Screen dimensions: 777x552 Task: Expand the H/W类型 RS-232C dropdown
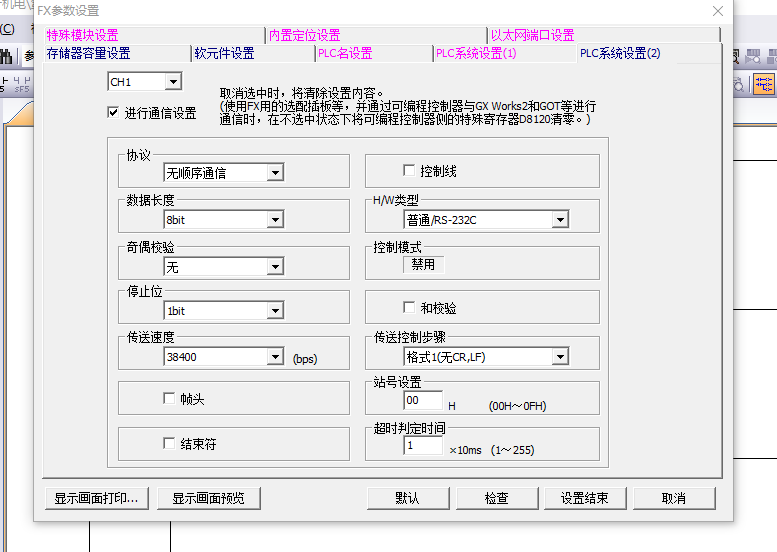pos(559,220)
